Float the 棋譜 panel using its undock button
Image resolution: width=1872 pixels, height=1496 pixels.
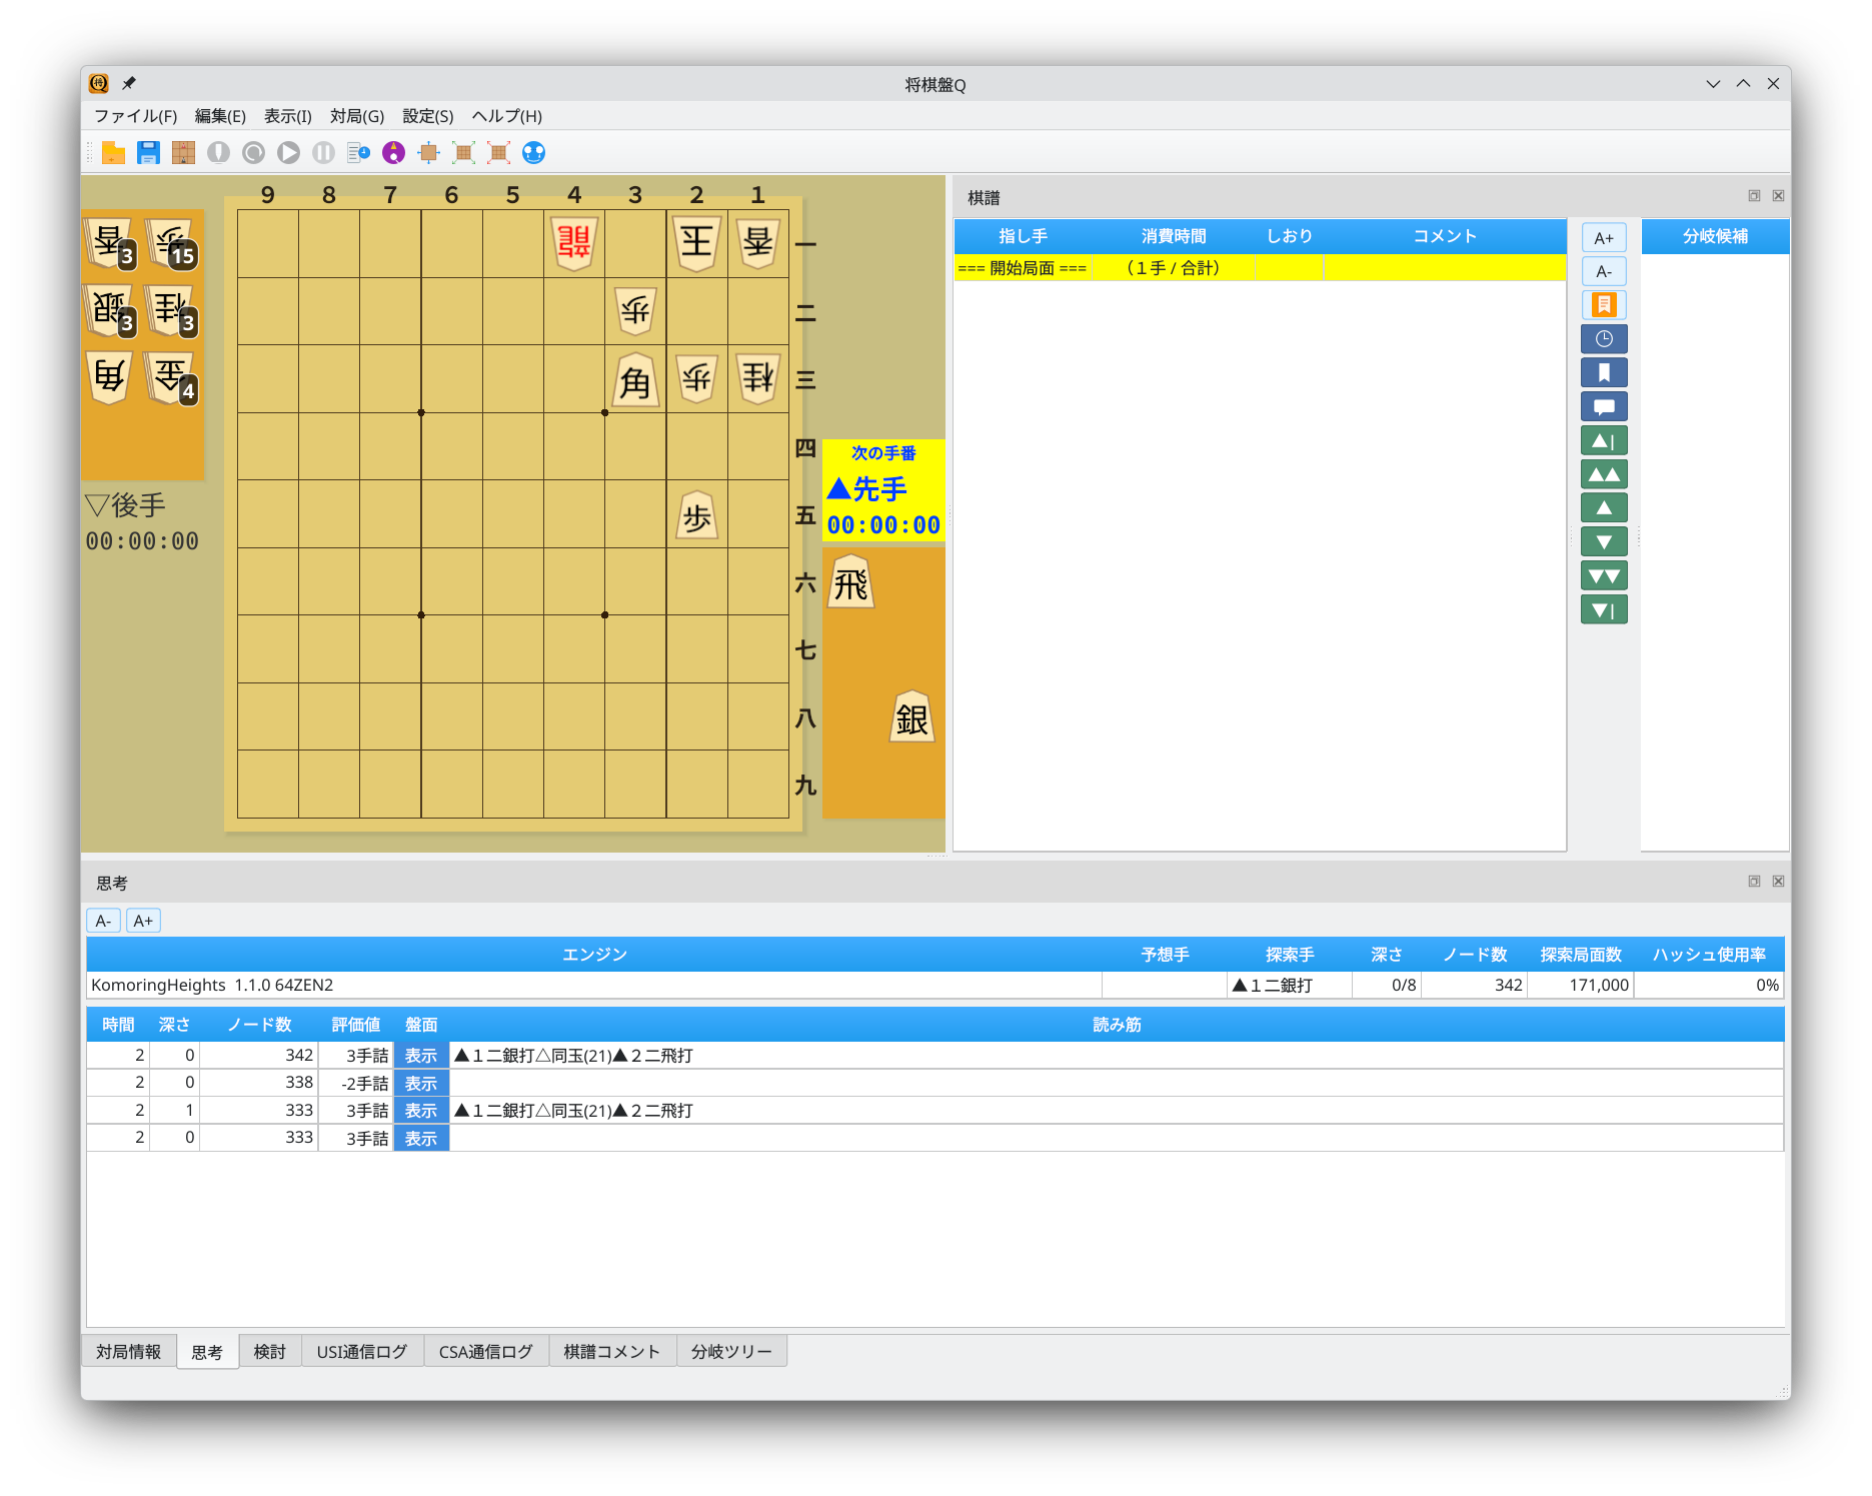(1753, 196)
